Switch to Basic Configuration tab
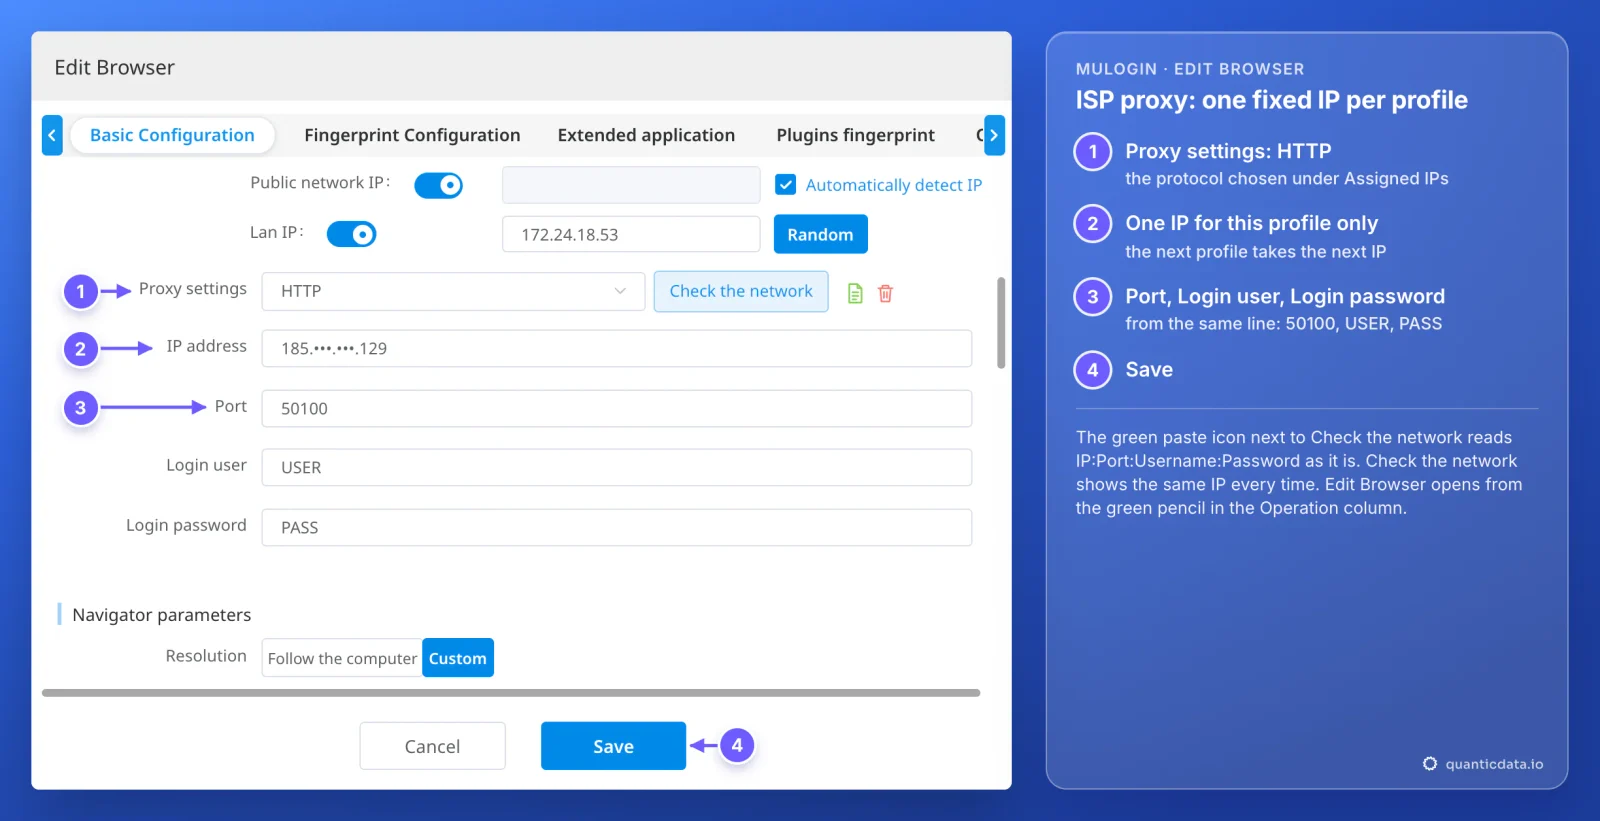 (x=172, y=135)
